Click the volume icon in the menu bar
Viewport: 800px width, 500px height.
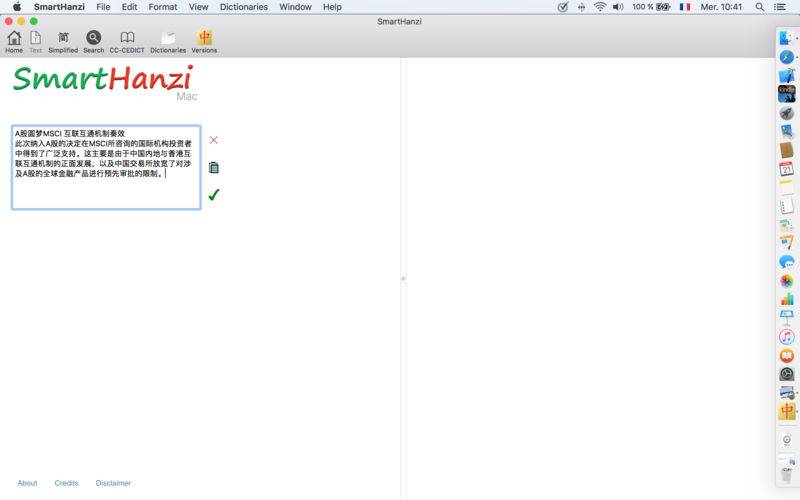pos(618,7)
